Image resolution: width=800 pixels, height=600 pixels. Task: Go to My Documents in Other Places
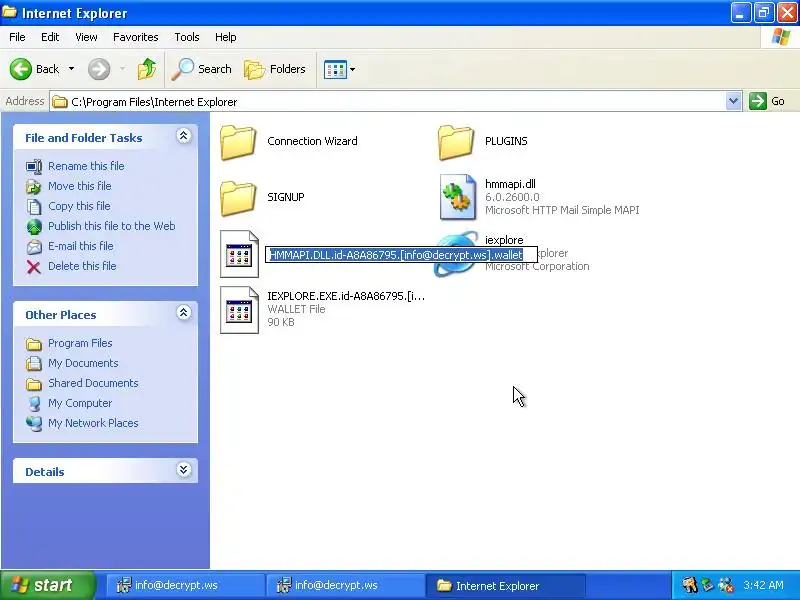point(83,363)
